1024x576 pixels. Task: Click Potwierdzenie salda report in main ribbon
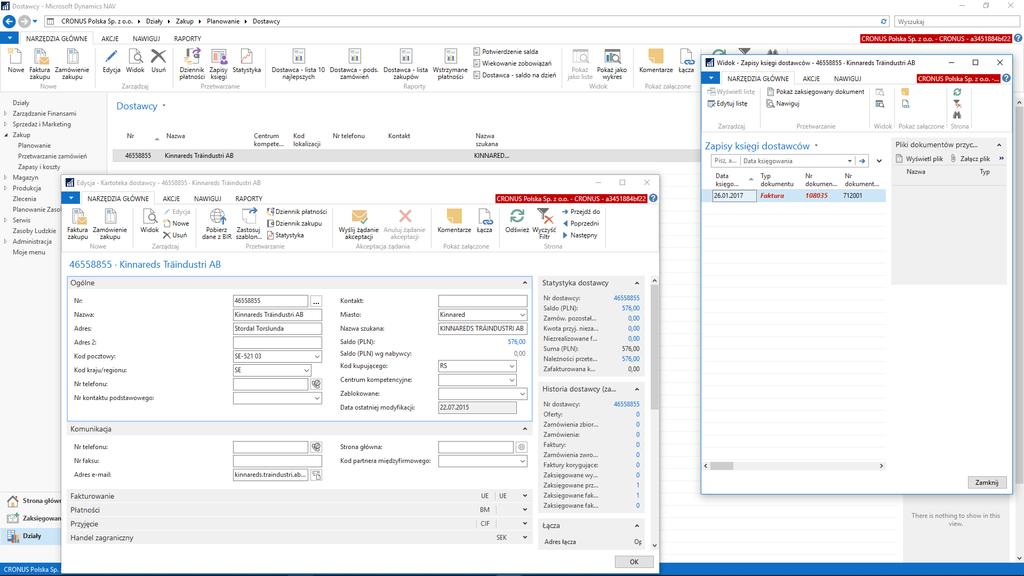[506, 52]
